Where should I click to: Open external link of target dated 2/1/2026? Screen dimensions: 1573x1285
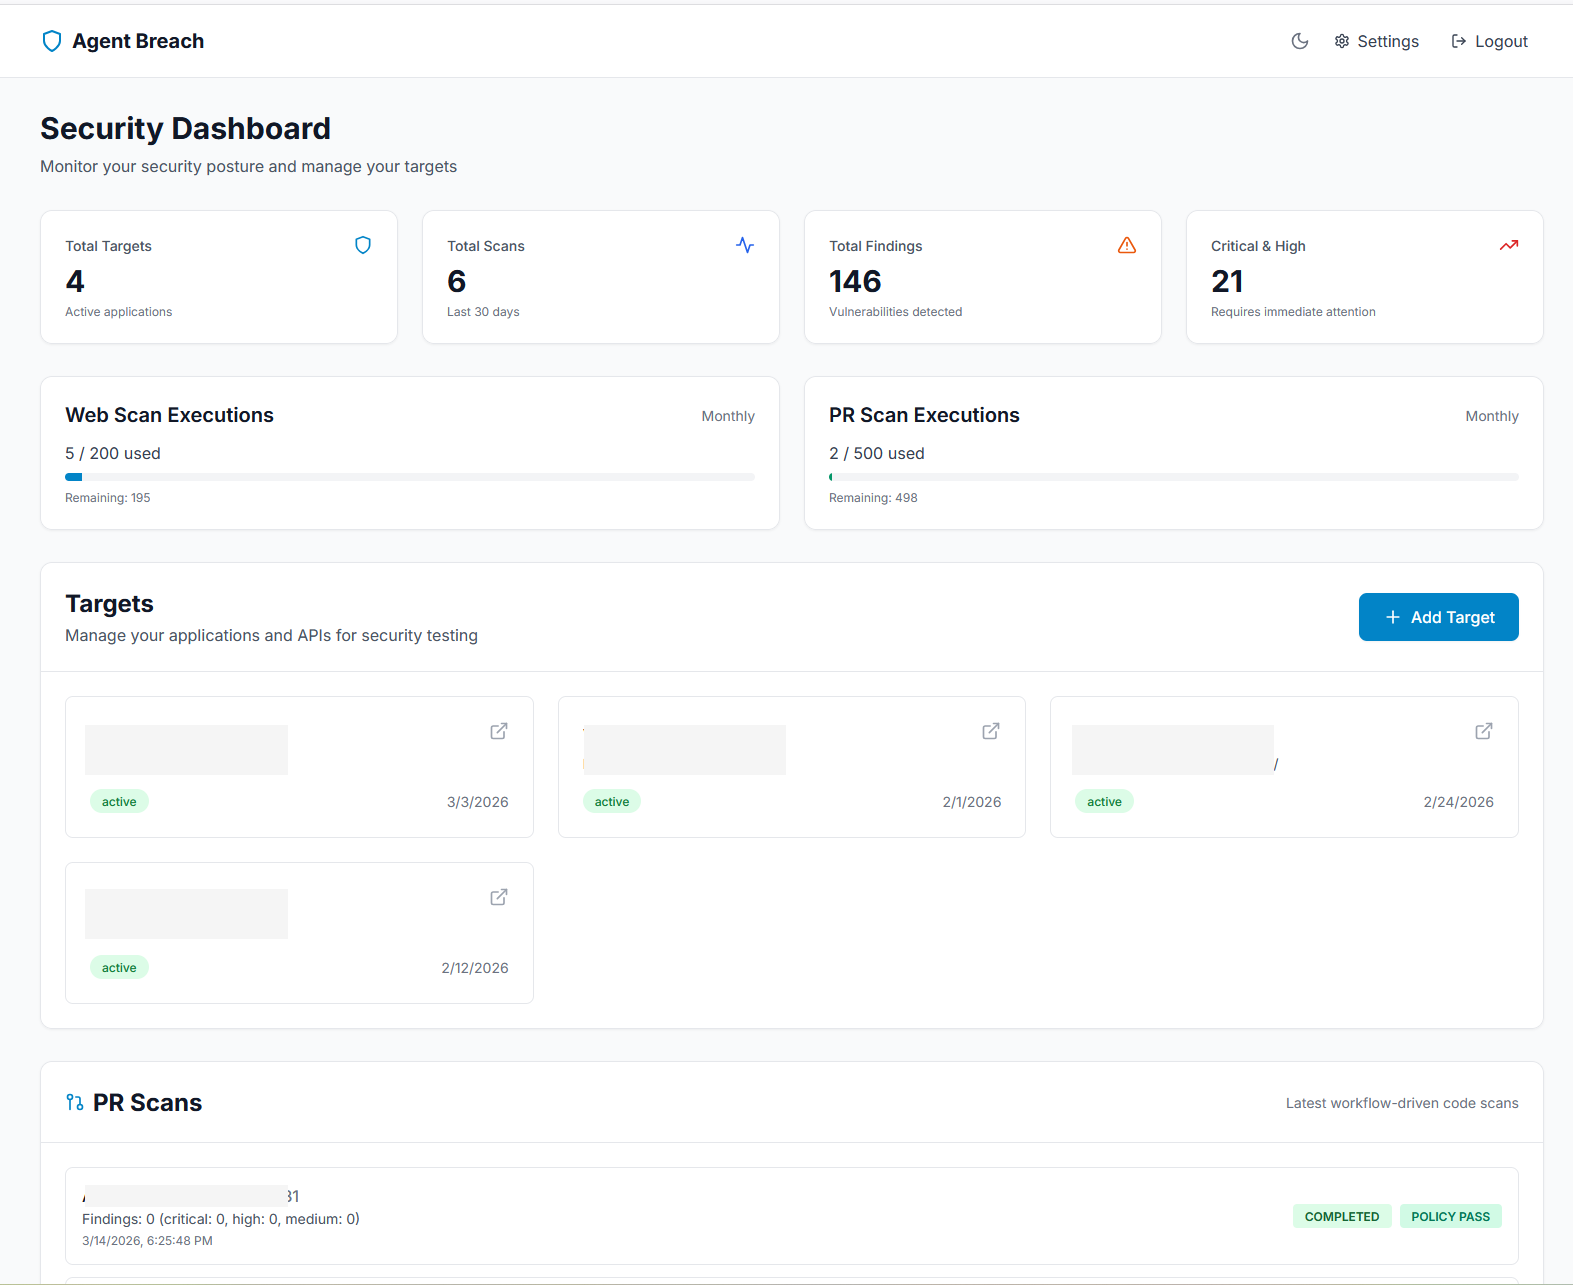point(990,731)
